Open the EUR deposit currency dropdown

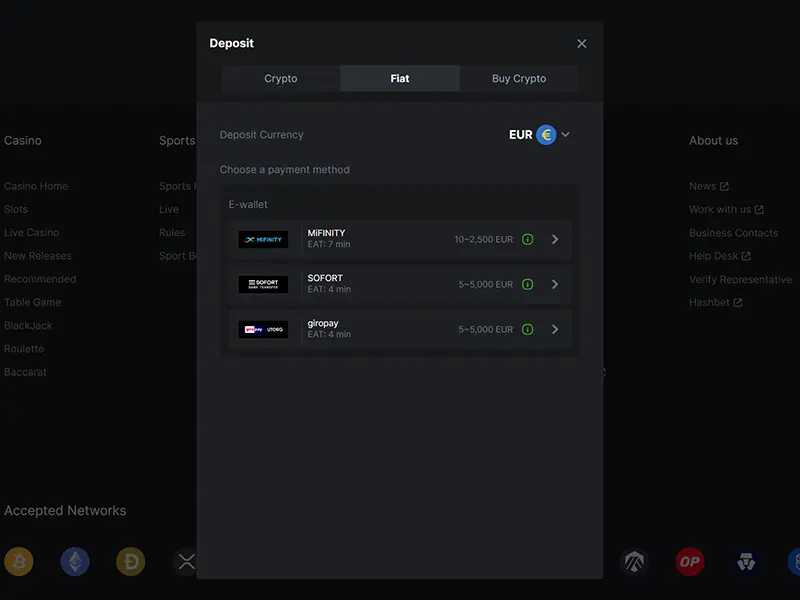click(x=539, y=135)
